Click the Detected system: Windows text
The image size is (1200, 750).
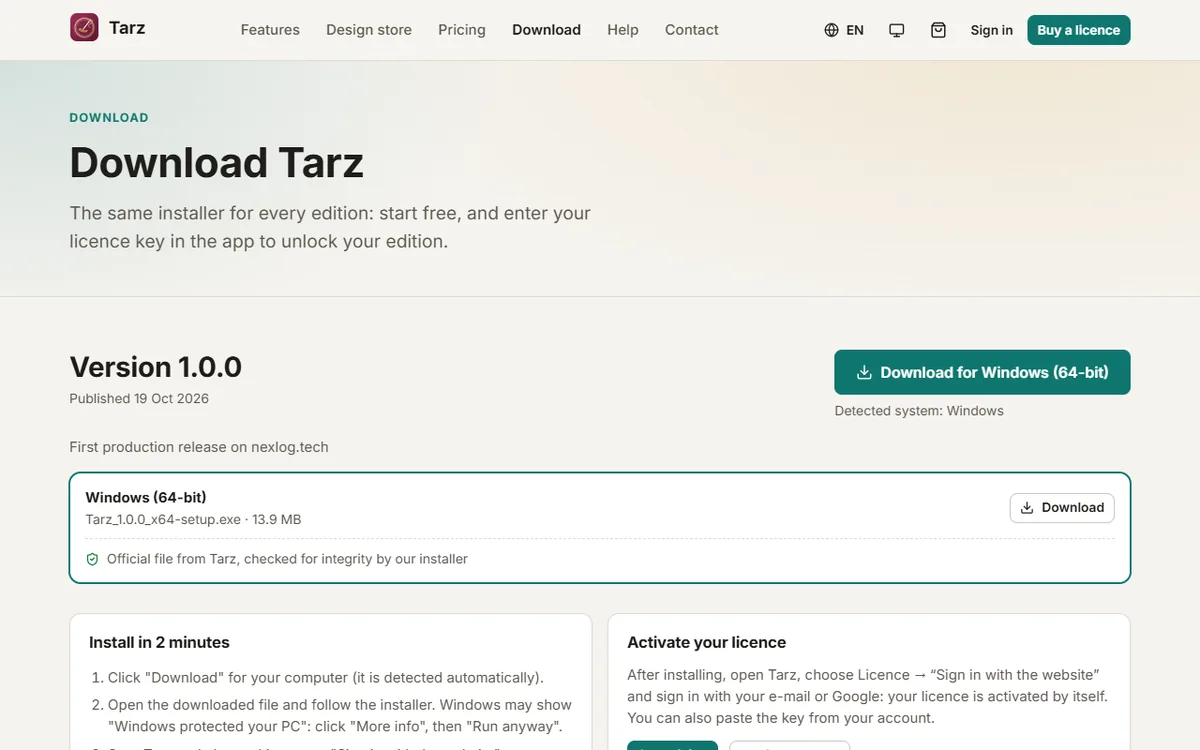919,410
